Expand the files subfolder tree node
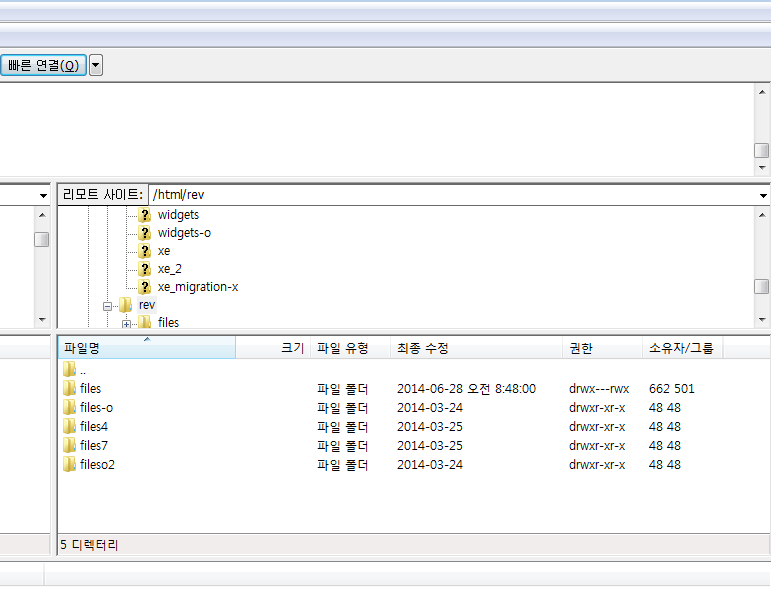Image resolution: width=771 pixels, height=613 pixels. coord(126,324)
